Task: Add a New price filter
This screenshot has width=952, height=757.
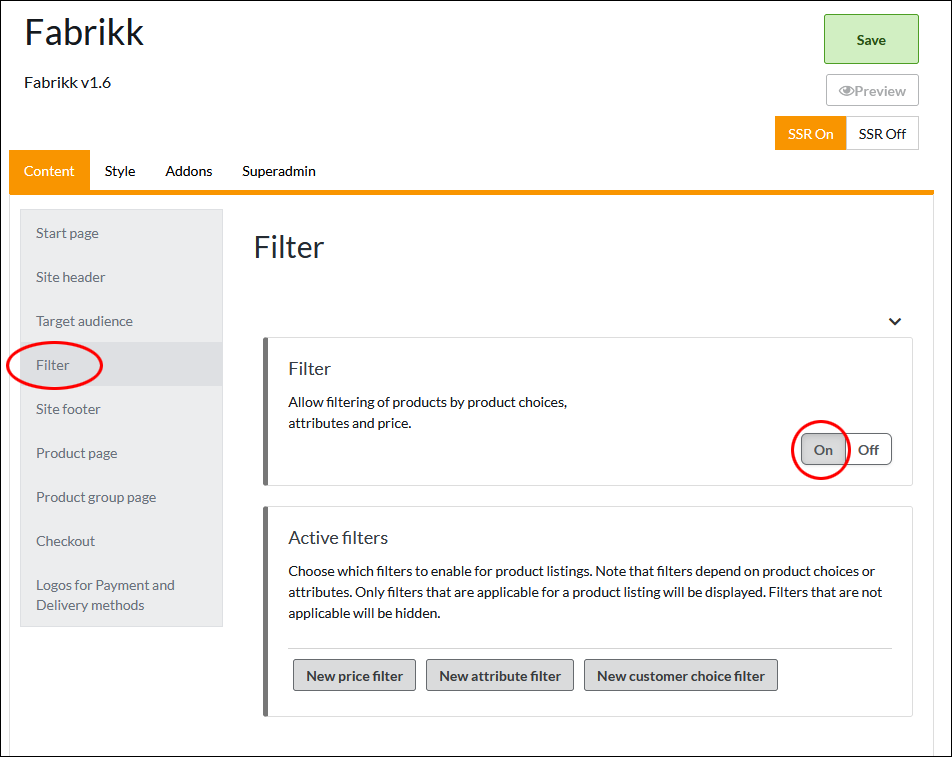Action: tap(354, 676)
